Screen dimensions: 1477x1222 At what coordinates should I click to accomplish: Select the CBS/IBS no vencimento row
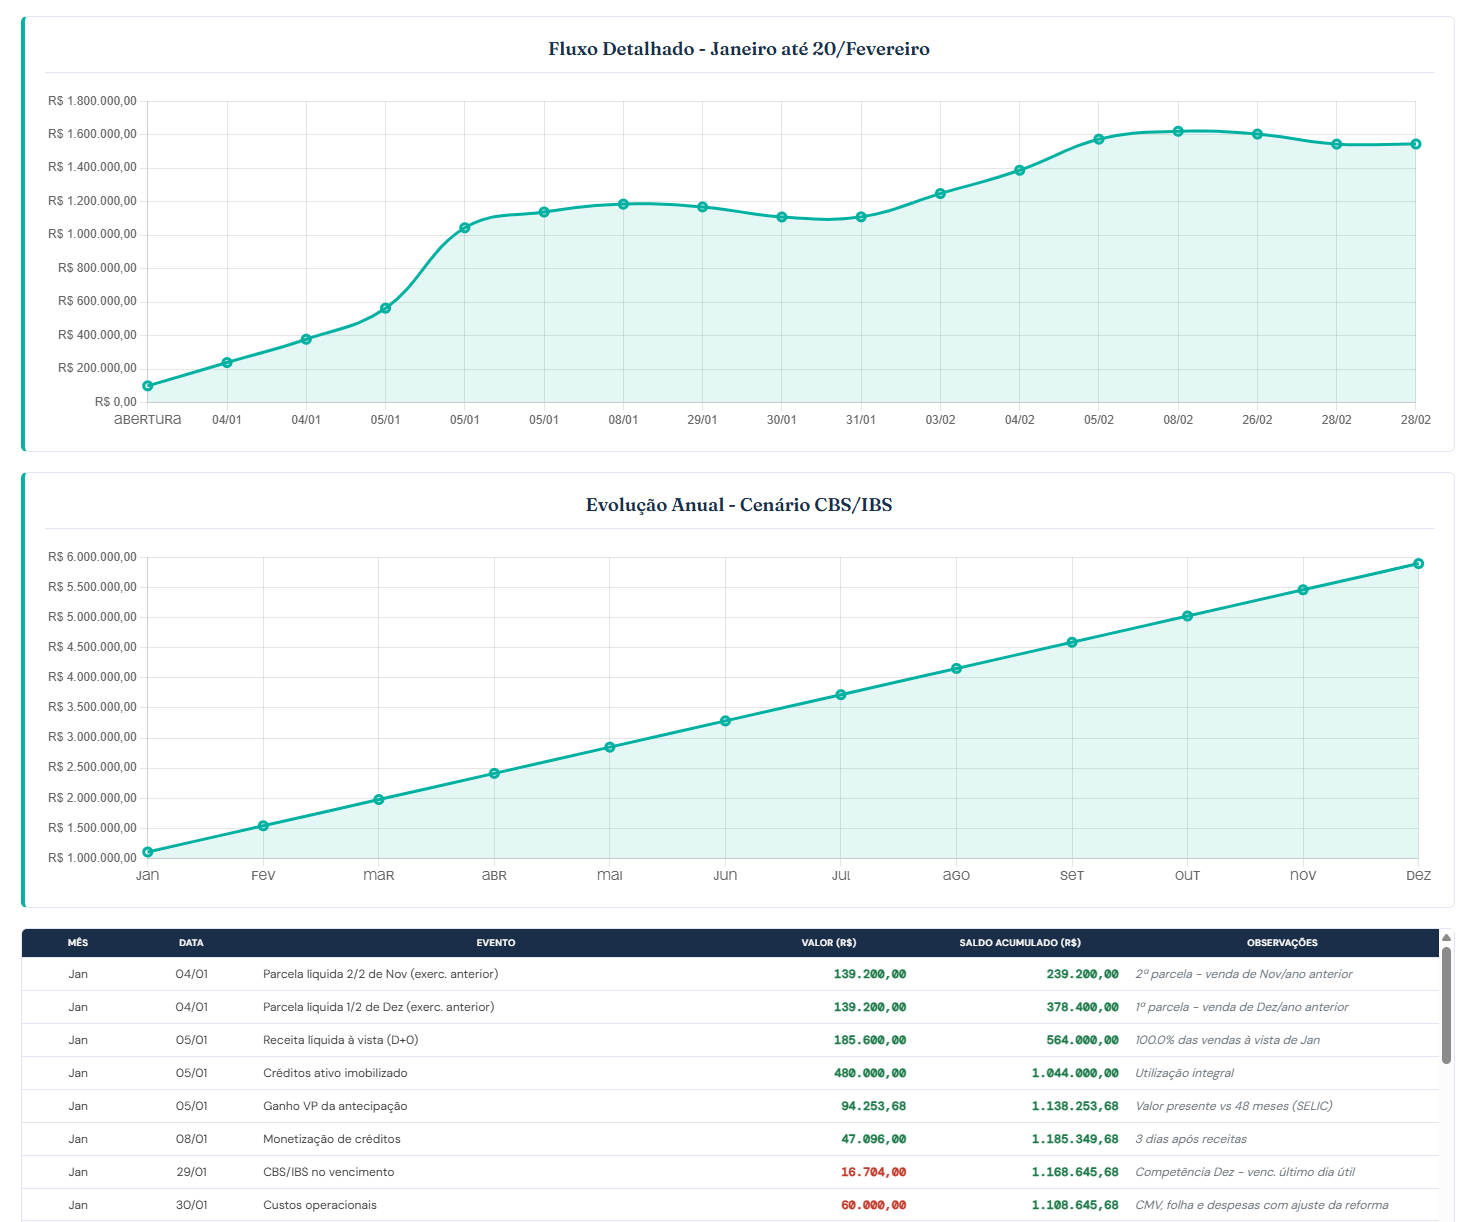[x=730, y=1172]
